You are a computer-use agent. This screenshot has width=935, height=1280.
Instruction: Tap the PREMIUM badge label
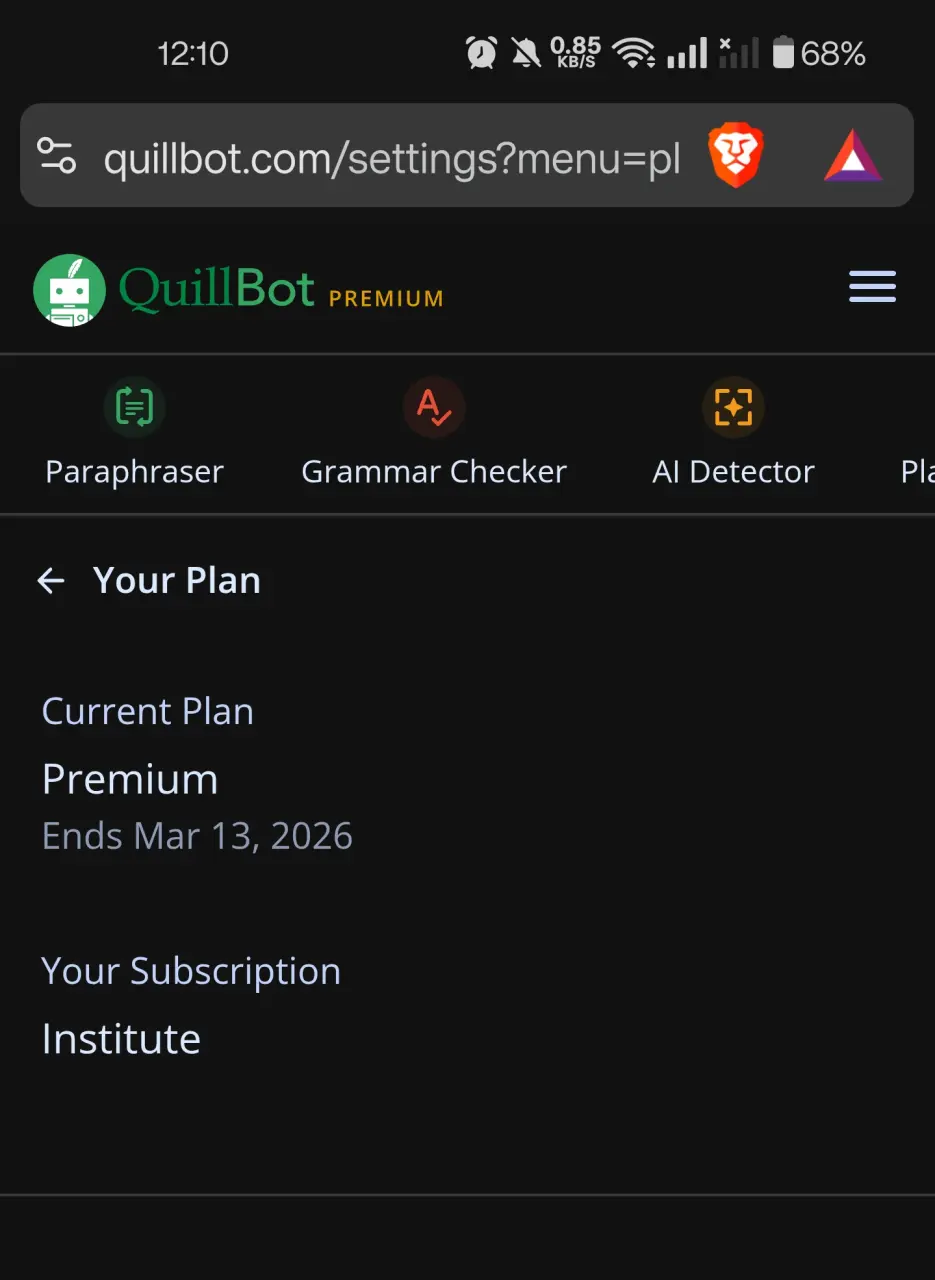(x=386, y=298)
